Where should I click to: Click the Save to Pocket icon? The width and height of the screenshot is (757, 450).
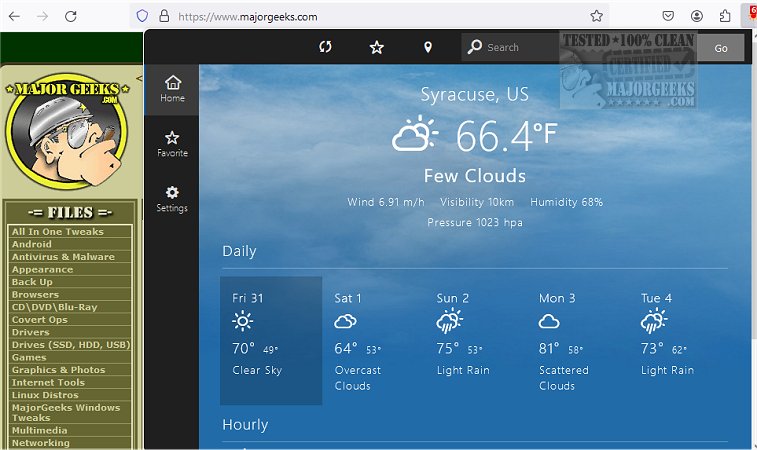tap(668, 16)
